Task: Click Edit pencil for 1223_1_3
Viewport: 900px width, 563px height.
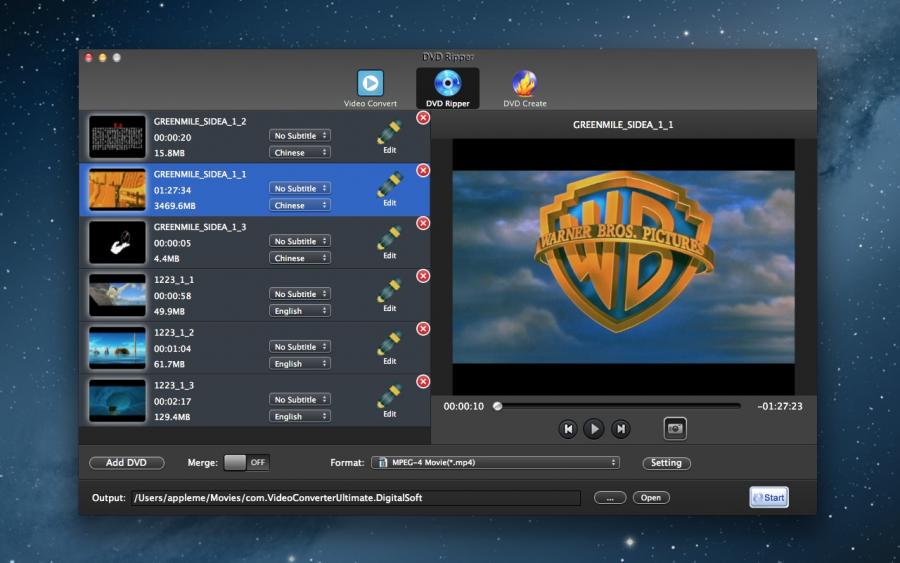Action: pyautogui.click(x=389, y=401)
